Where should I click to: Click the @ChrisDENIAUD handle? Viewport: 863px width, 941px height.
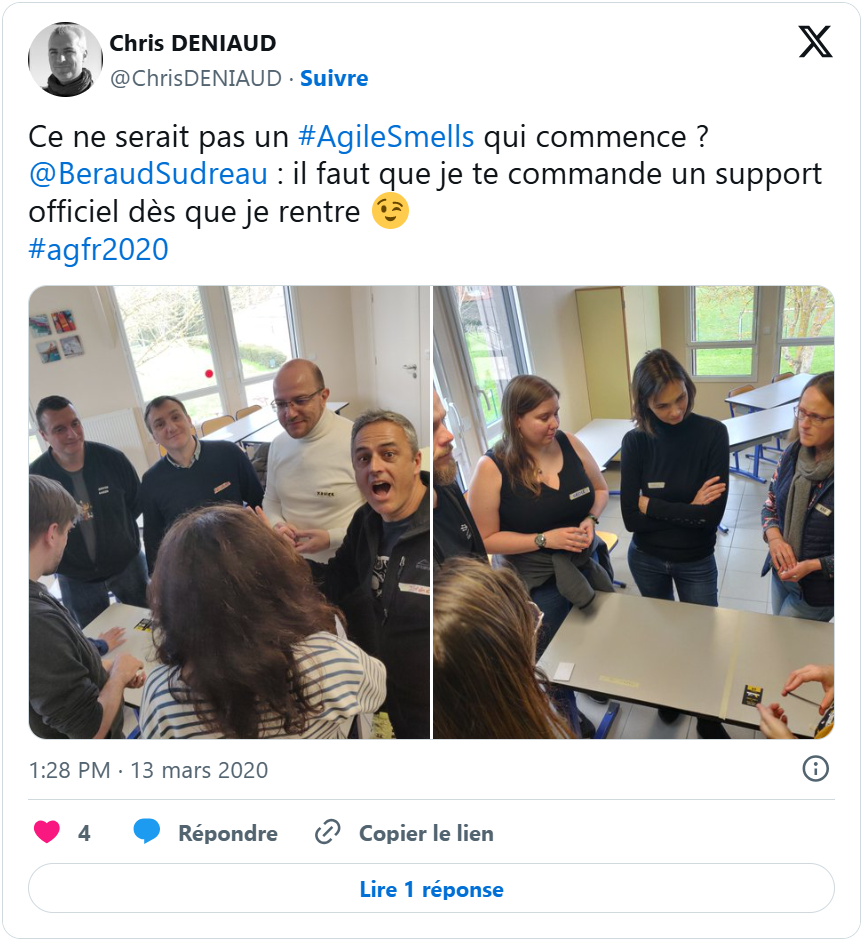(x=196, y=79)
